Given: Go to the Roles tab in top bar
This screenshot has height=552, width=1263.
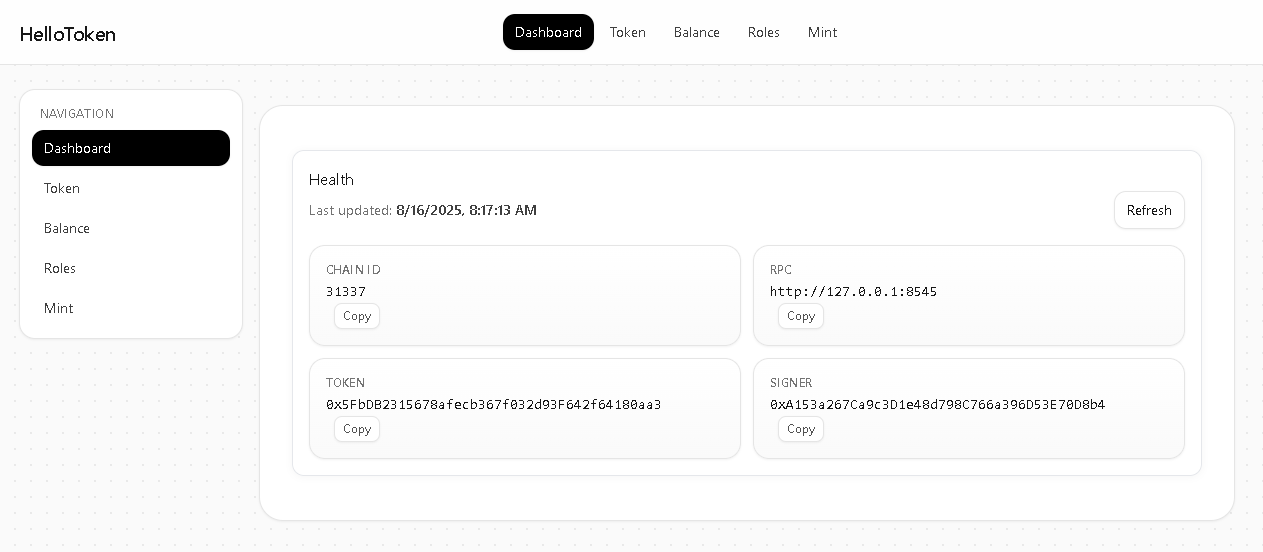Looking at the screenshot, I should (x=764, y=32).
